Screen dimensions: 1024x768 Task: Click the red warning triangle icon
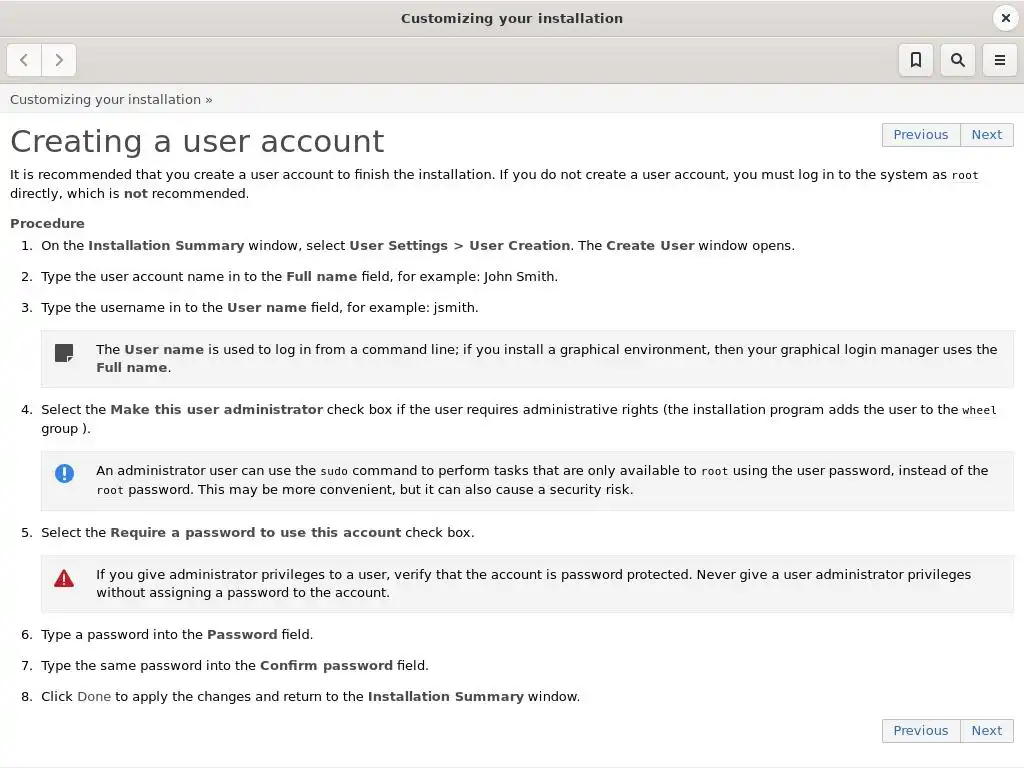(64, 578)
